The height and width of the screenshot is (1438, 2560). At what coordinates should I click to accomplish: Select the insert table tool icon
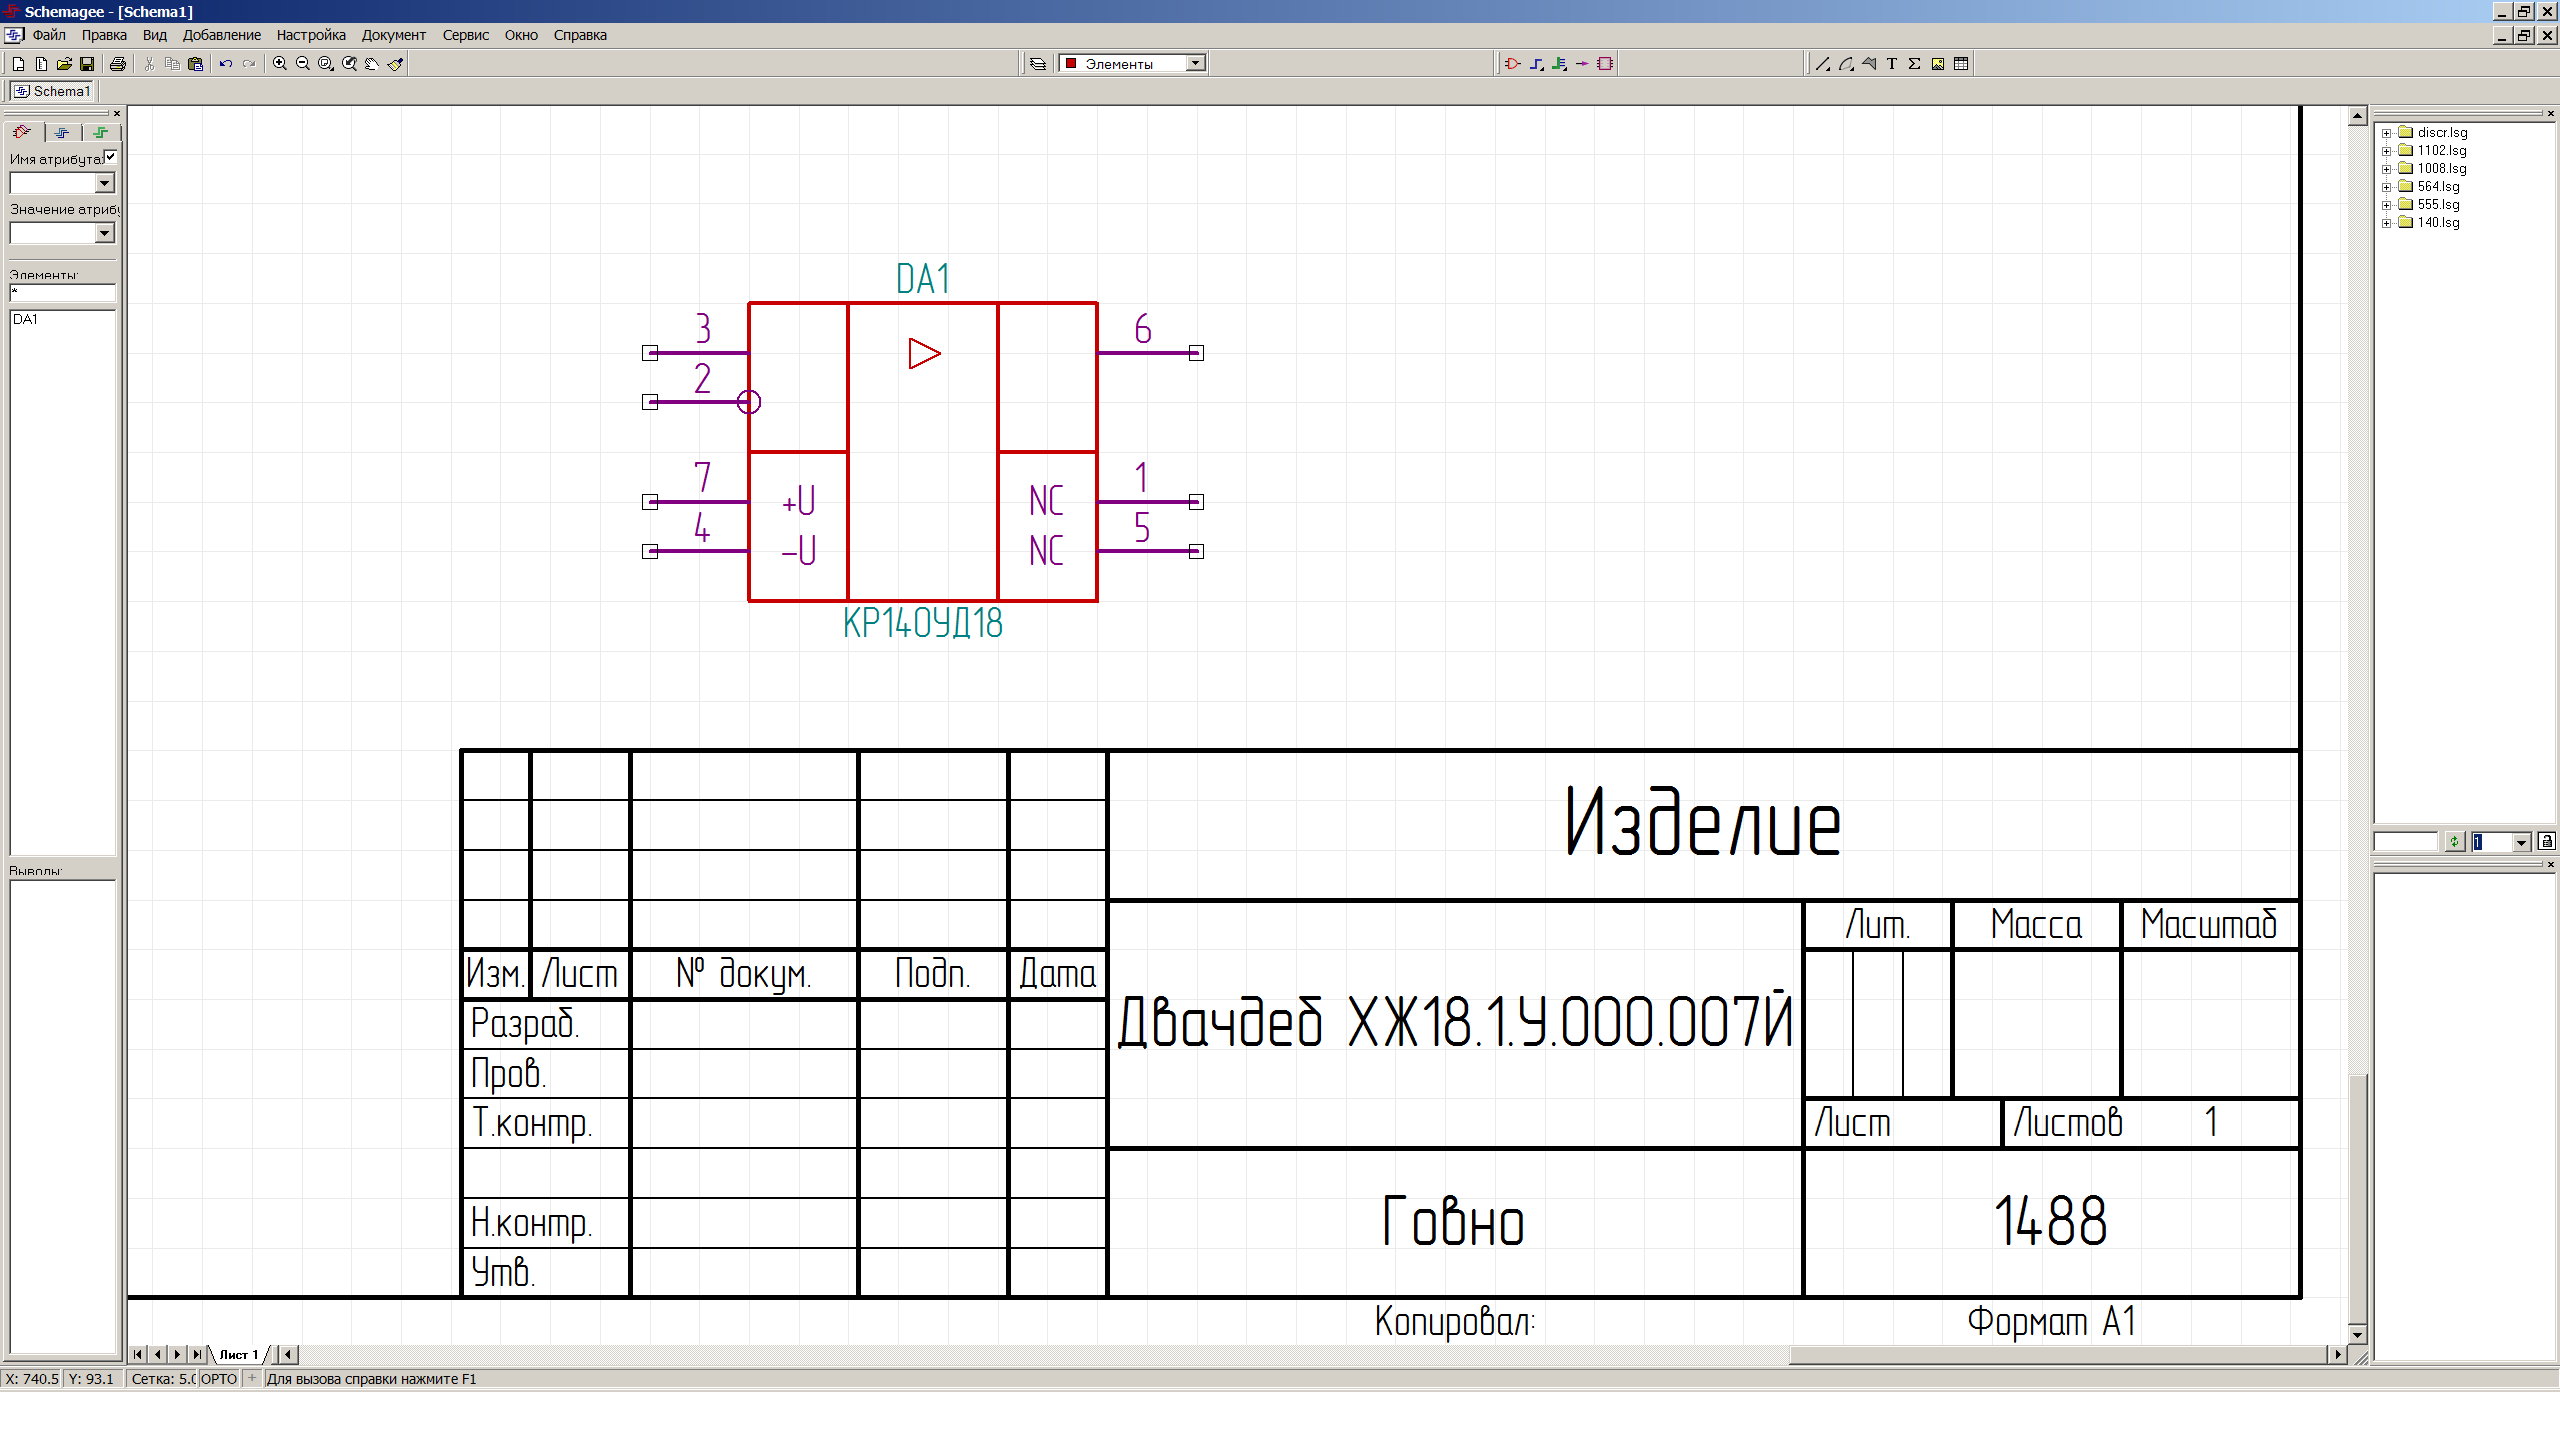(x=1961, y=64)
